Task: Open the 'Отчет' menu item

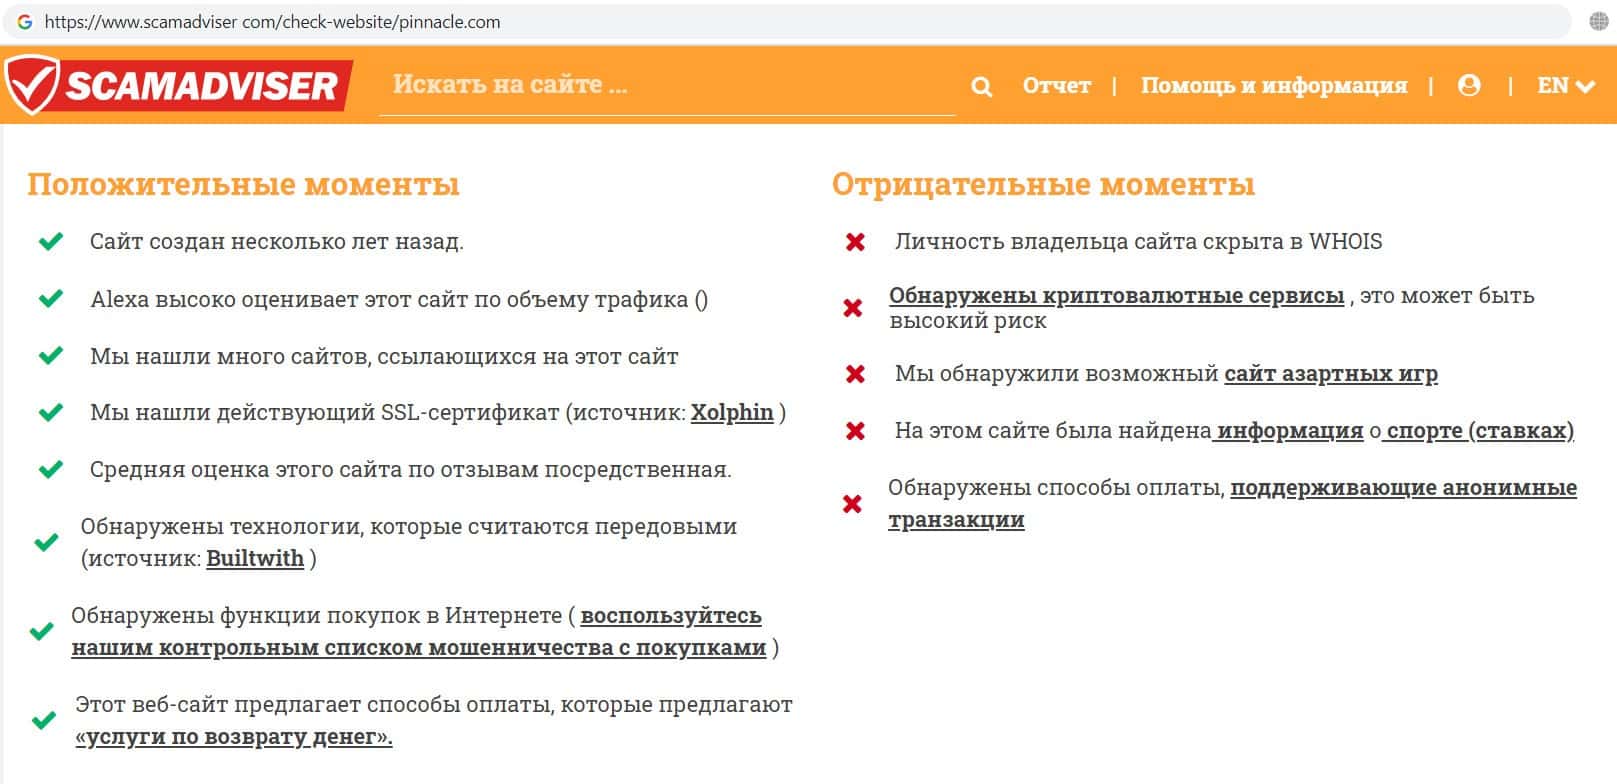Action: click(1056, 86)
